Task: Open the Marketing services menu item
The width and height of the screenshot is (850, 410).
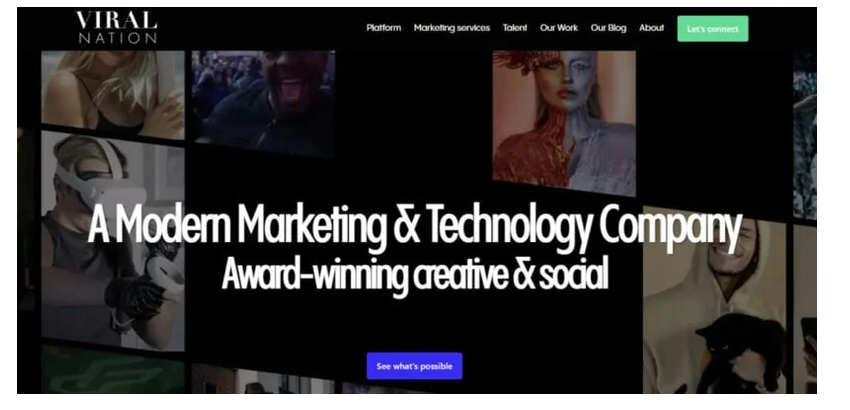Action: (x=452, y=28)
